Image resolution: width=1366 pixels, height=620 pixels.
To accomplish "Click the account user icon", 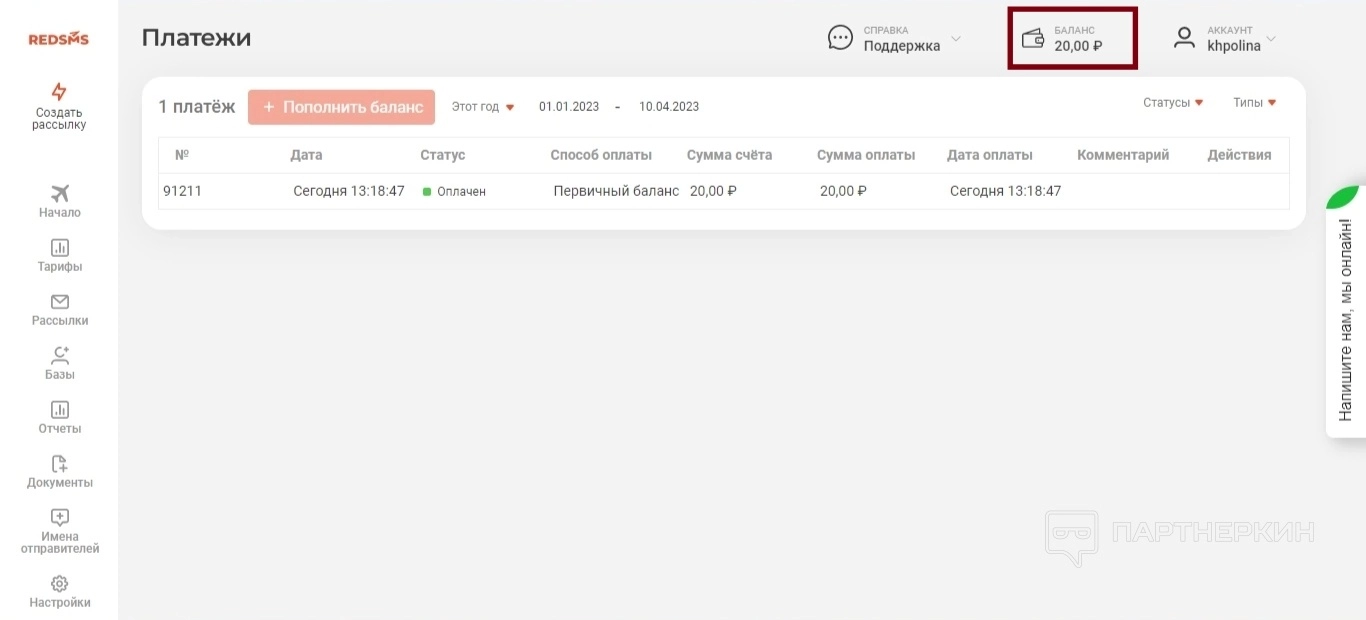I will coord(1185,38).
